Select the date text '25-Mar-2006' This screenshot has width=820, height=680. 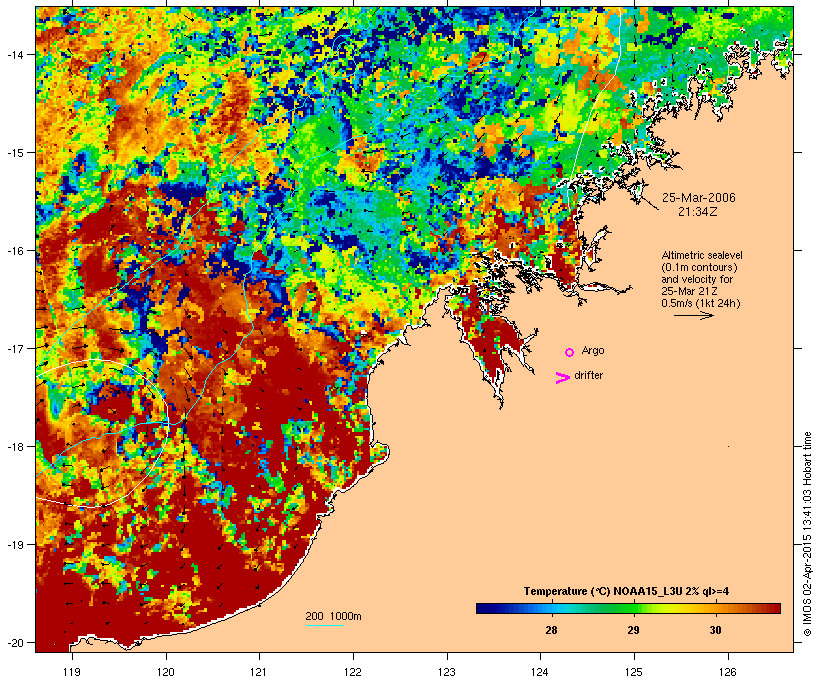(699, 198)
